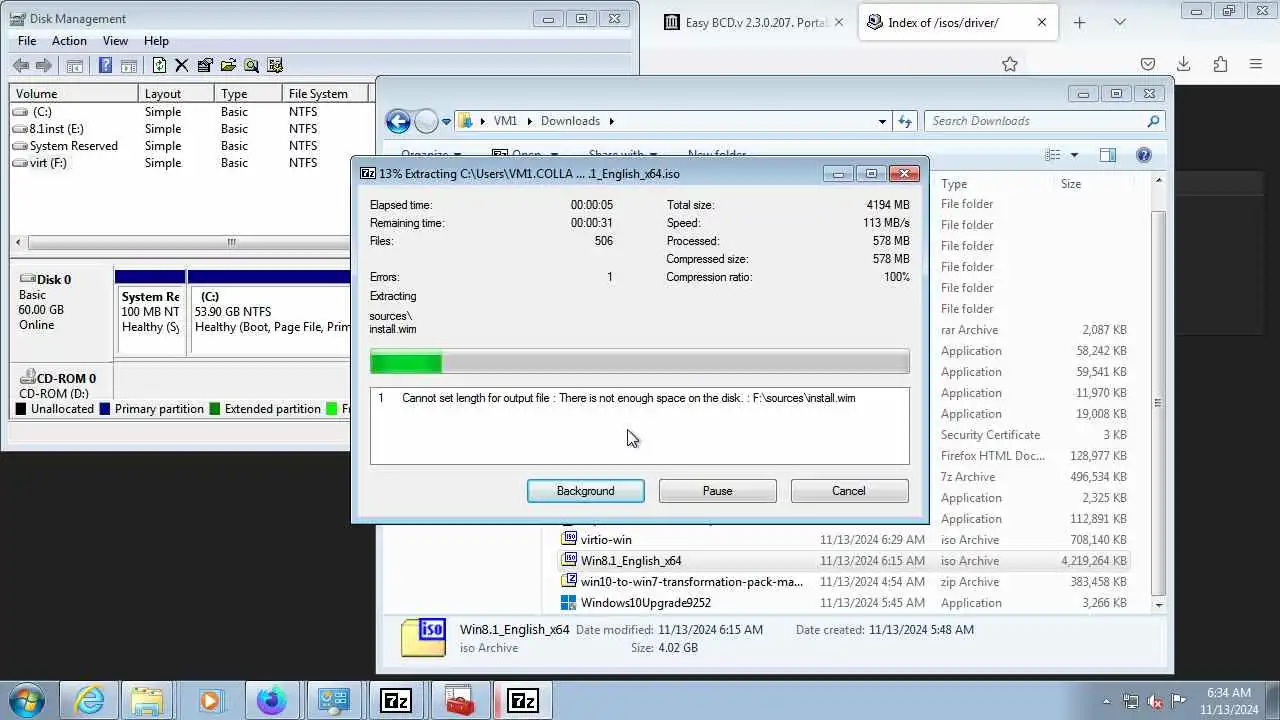Pause the 7-Zip extraction
This screenshot has height=720, width=1280.
point(717,491)
